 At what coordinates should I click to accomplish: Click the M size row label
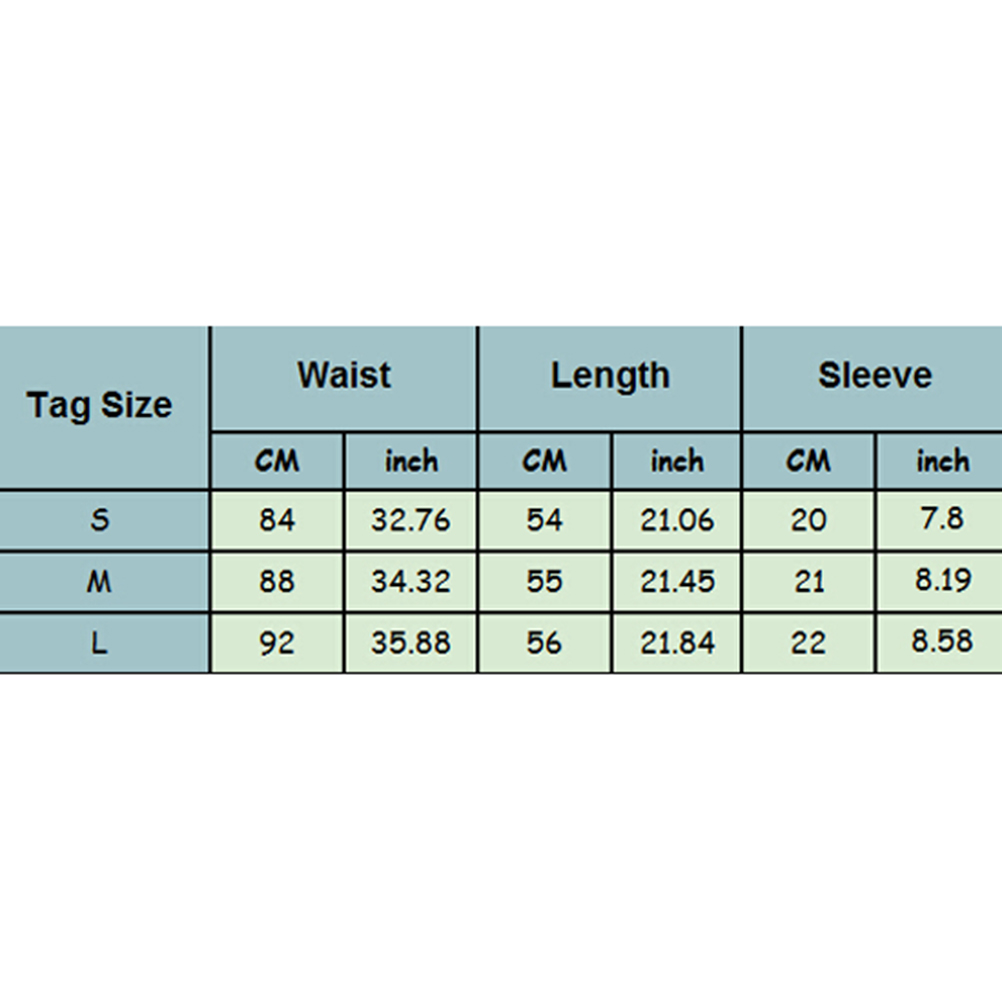100,581
